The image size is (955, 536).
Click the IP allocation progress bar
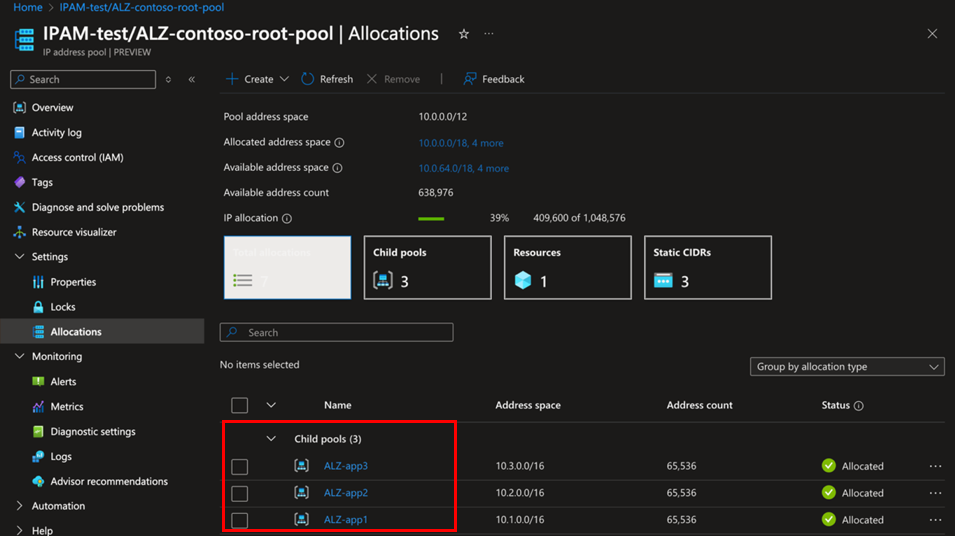pos(431,218)
